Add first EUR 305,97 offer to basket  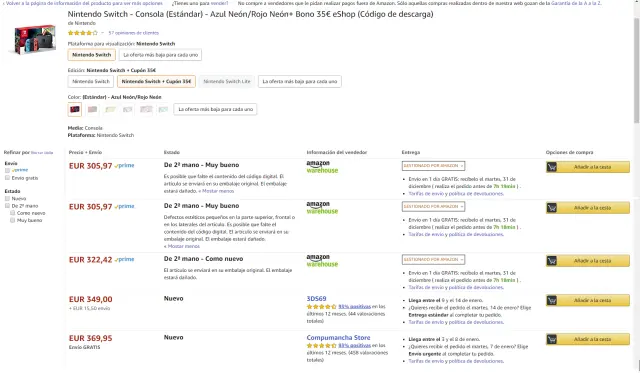tap(588, 167)
